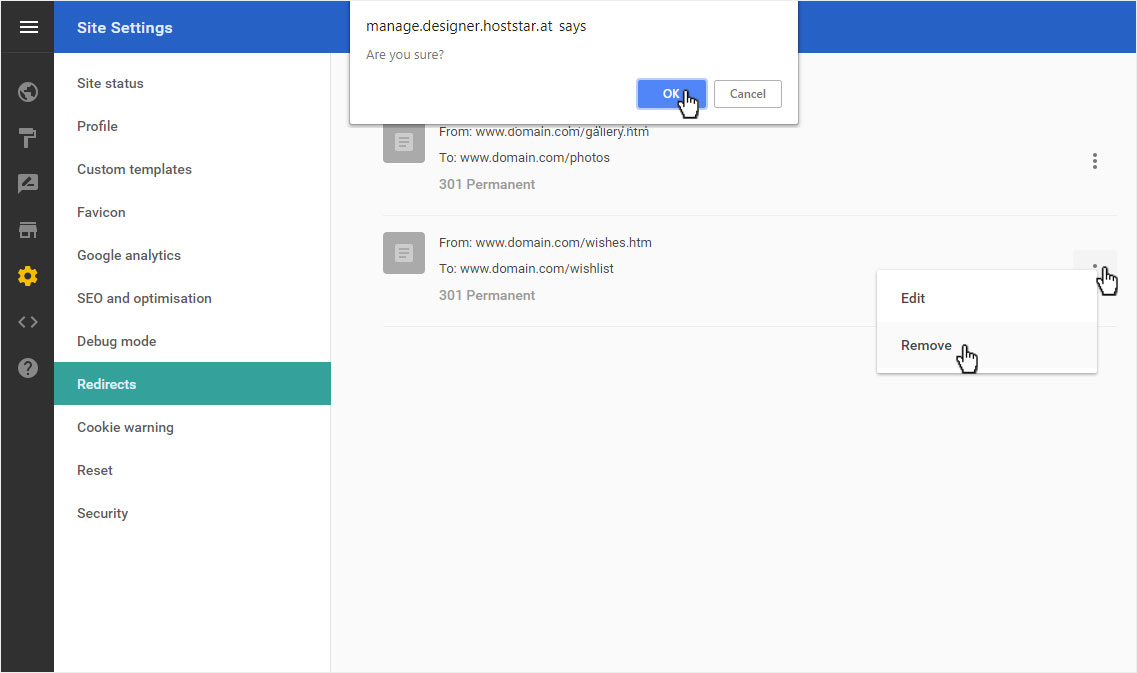The image size is (1137, 673).
Task: Click the gallery.htm redirect page icon
Action: click(x=404, y=142)
